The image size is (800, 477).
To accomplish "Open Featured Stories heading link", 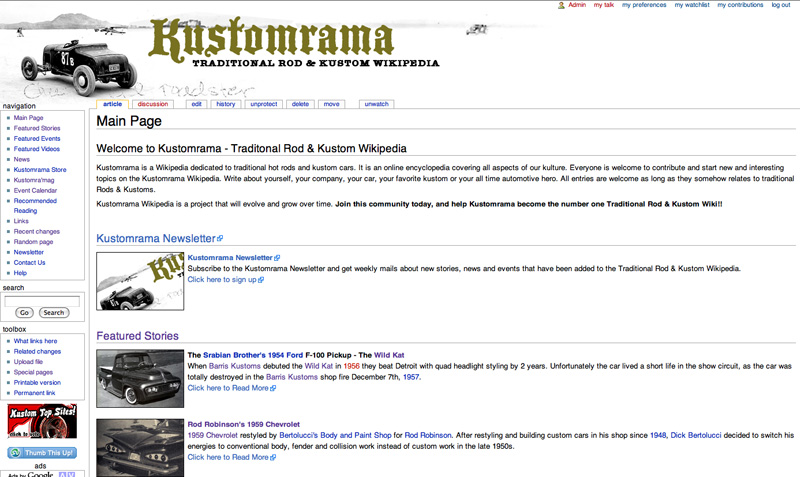I will coord(137,336).
